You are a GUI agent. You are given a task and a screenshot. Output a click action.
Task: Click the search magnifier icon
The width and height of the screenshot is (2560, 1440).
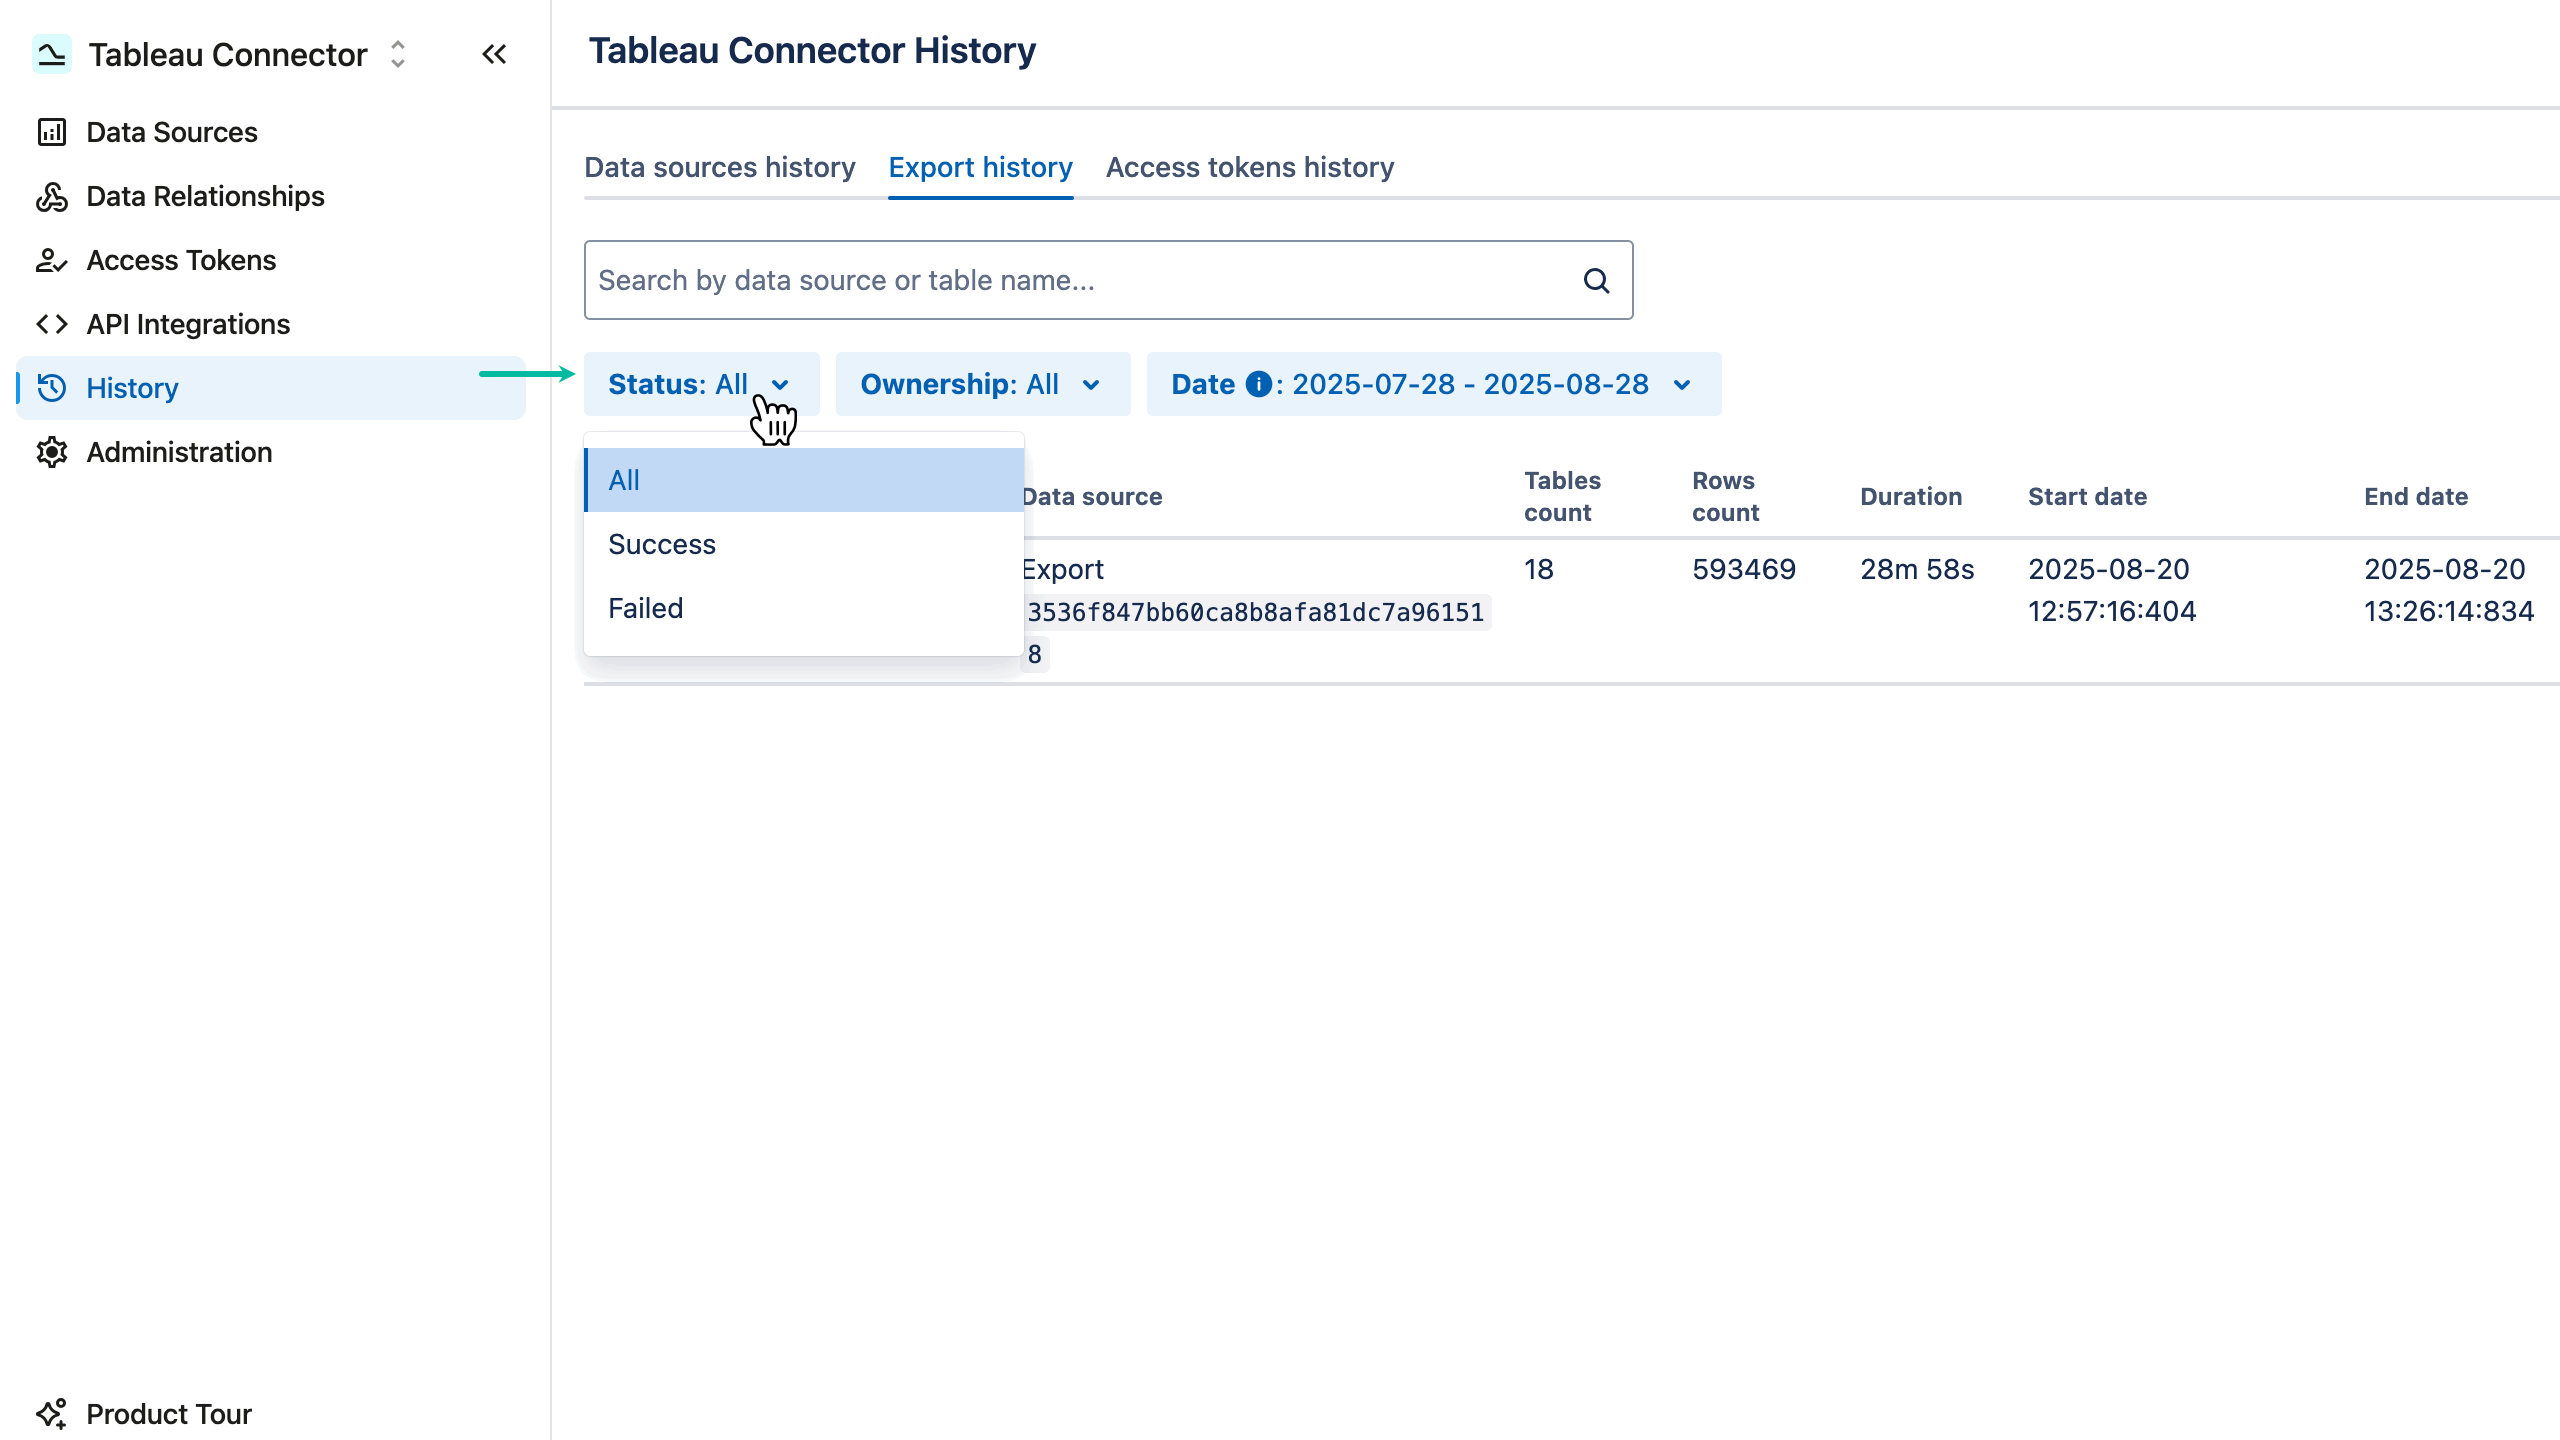pyautogui.click(x=1596, y=280)
